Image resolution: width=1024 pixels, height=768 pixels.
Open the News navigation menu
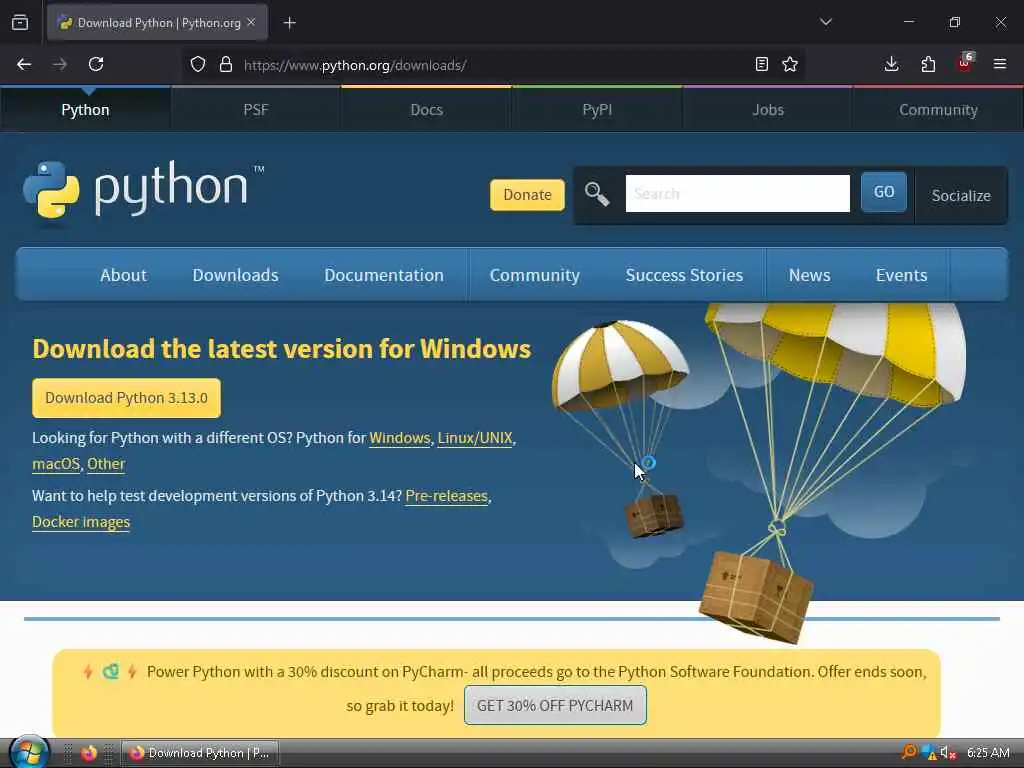[x=809, y=275]
